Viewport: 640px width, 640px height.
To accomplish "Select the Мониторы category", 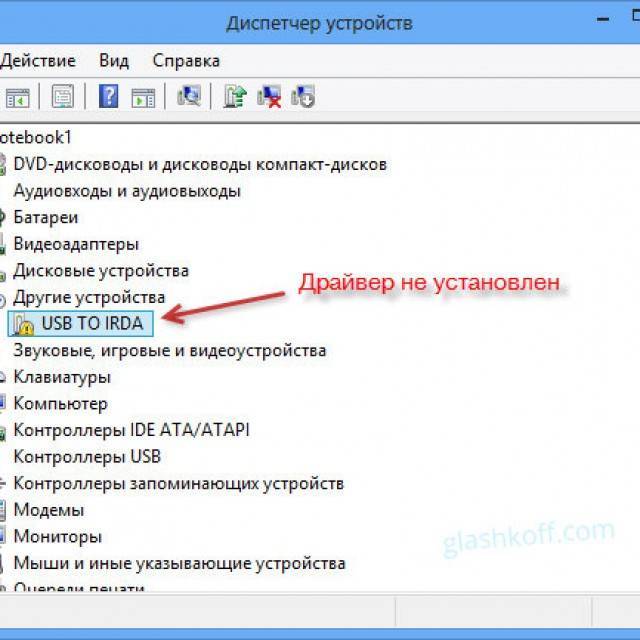I will (x=58, y=537).
